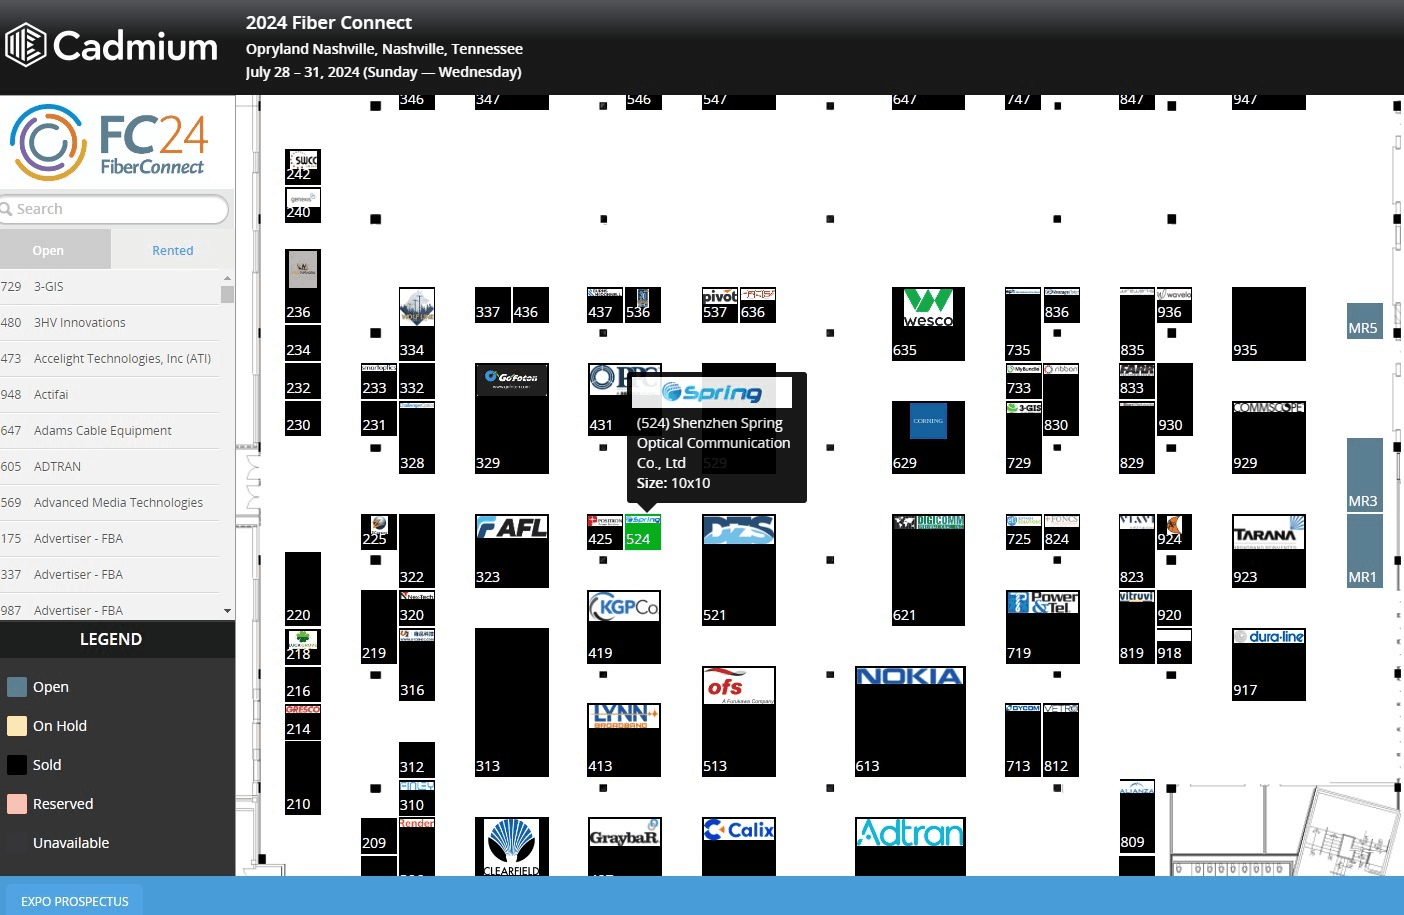Select the AFL booth 323
Viewport: 1404px width, 915px height.
click(x=511, y=551)
